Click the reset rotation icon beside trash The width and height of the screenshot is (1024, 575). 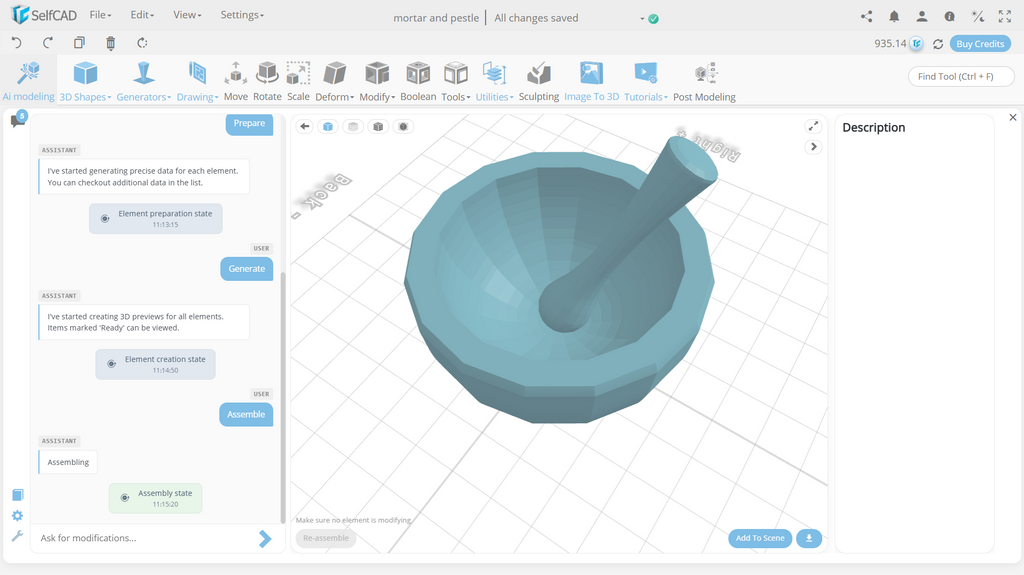pos(142,43)
